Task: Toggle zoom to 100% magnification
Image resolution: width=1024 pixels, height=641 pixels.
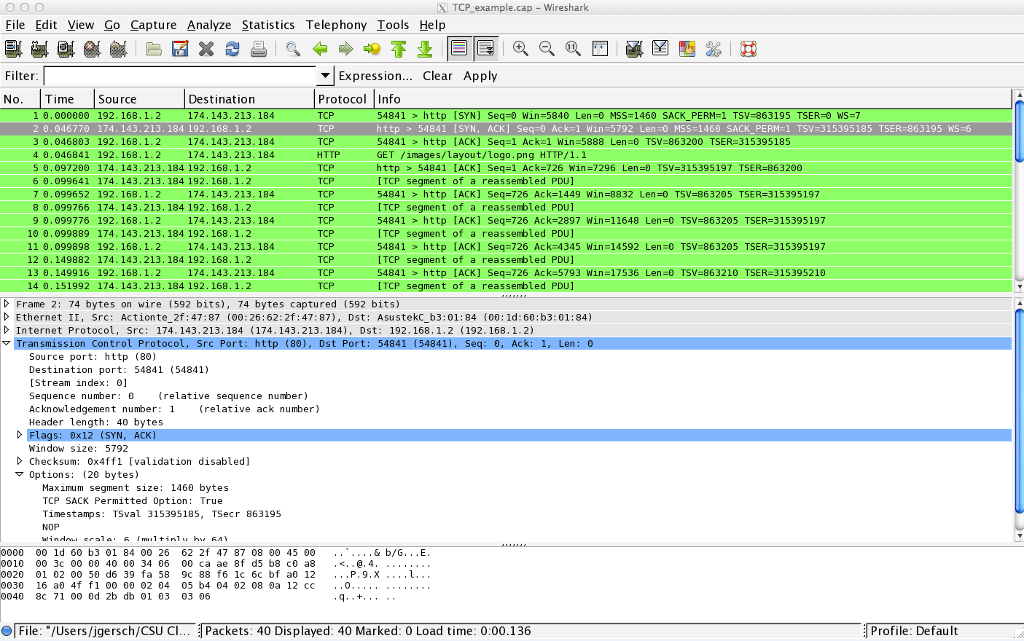Action: (571, 48)
